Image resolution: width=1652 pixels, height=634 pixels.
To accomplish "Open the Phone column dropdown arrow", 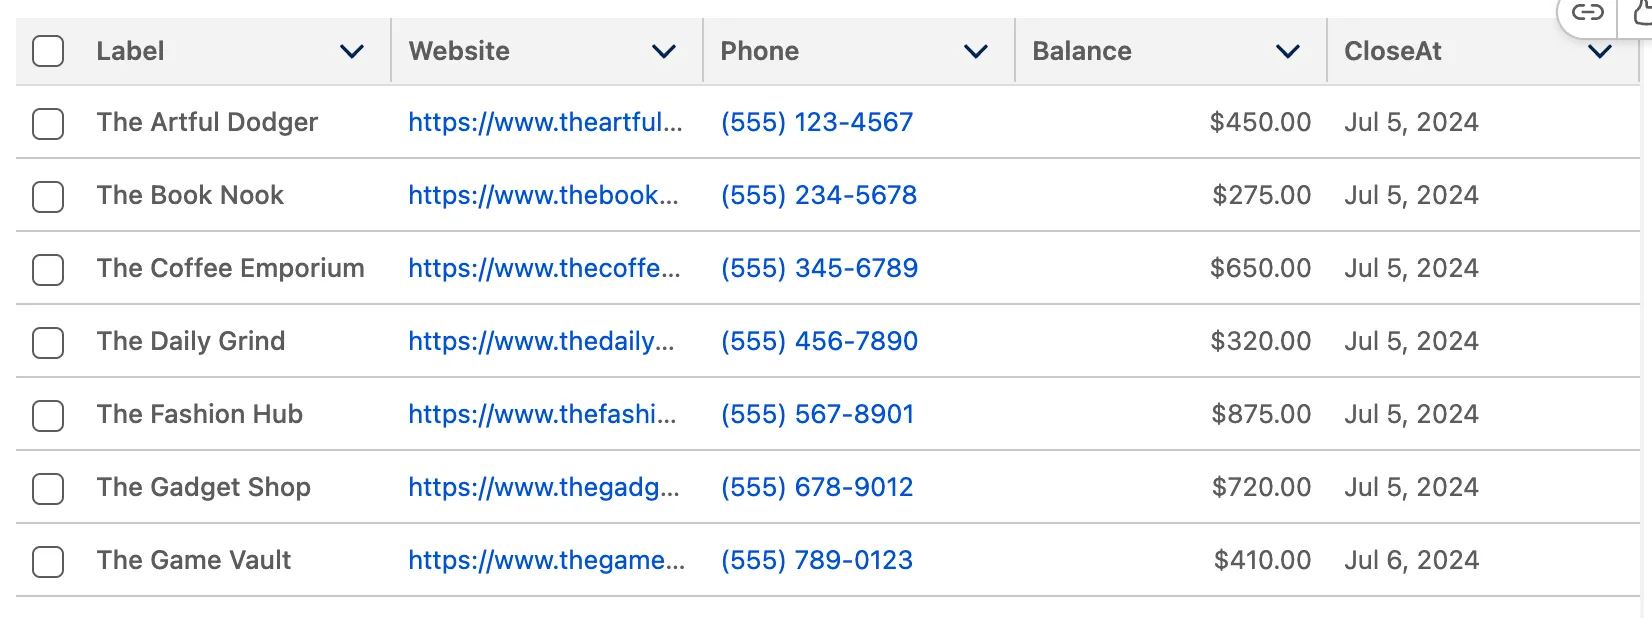I will coord(976,51).
